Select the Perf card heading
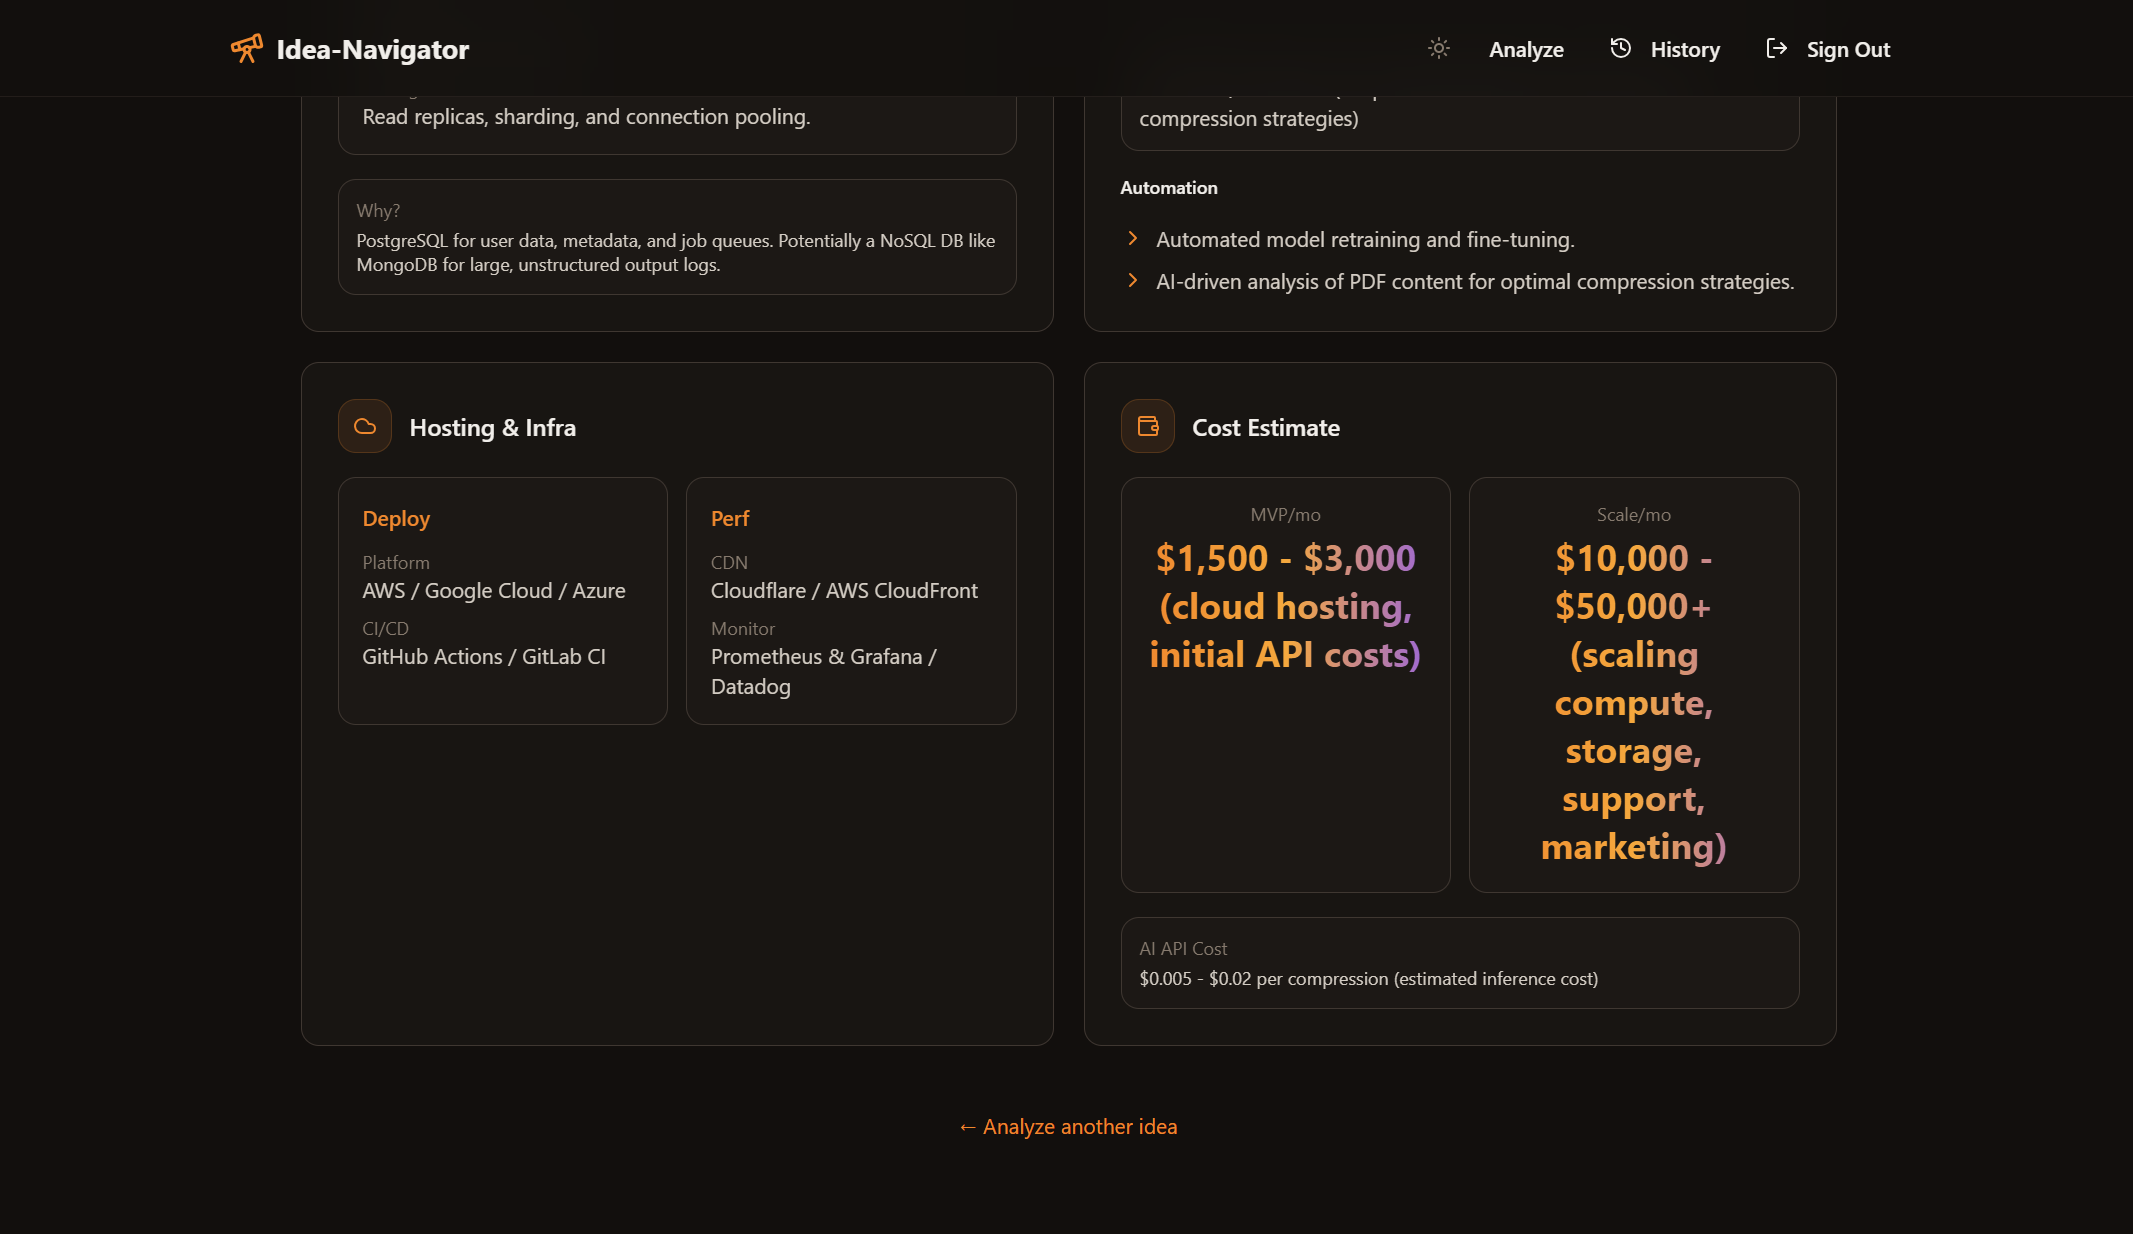 point(730,518)
